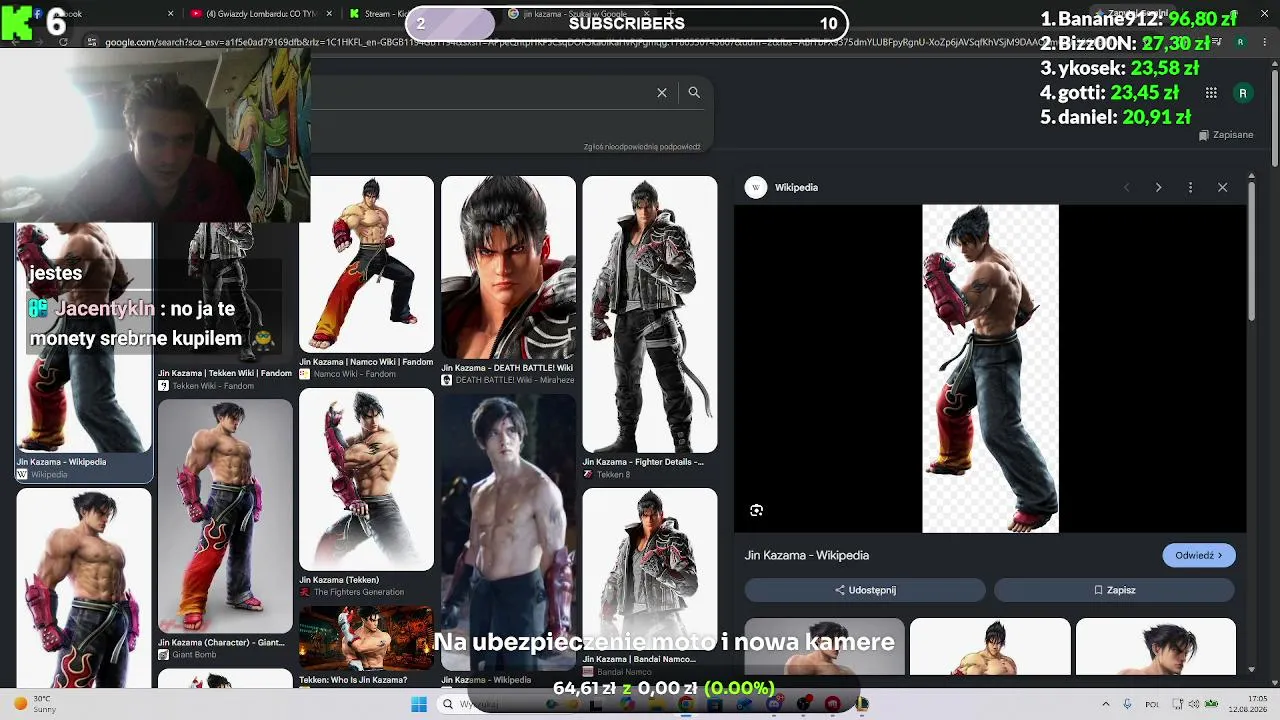
Task: Open the Windows Start menu
Action: (x=418, y=704)
